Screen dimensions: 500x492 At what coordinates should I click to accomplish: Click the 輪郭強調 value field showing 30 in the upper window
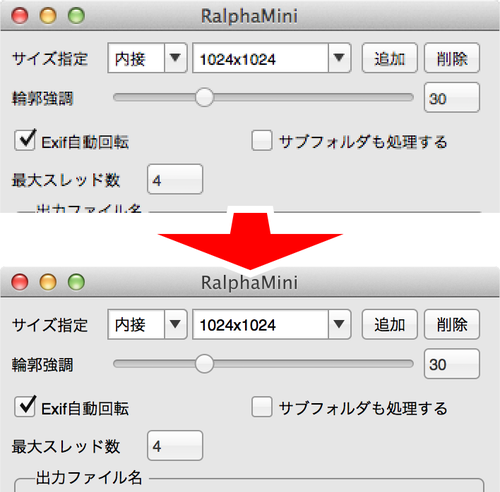coord(452,98)
